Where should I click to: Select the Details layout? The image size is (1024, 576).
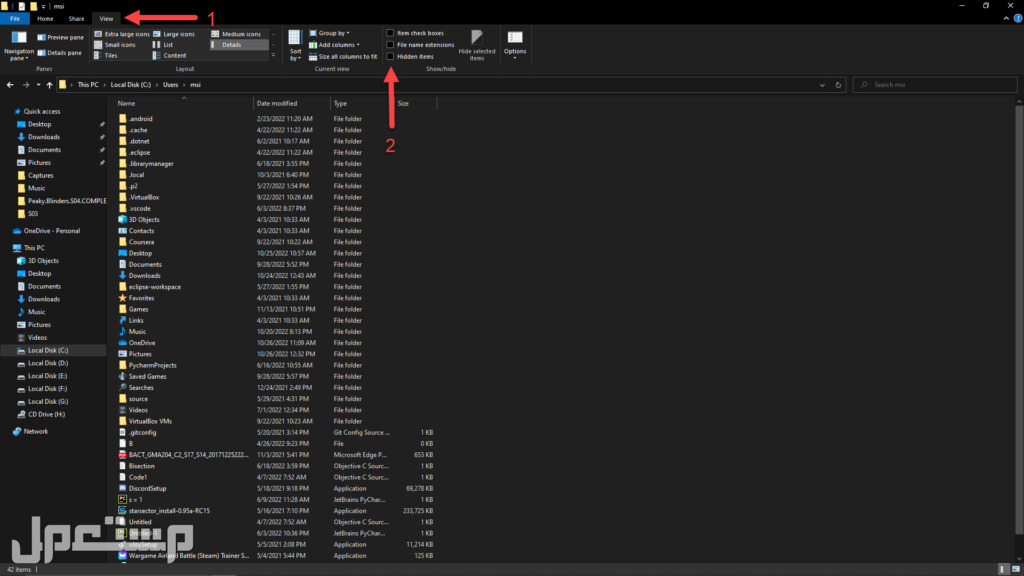(239, 45)
